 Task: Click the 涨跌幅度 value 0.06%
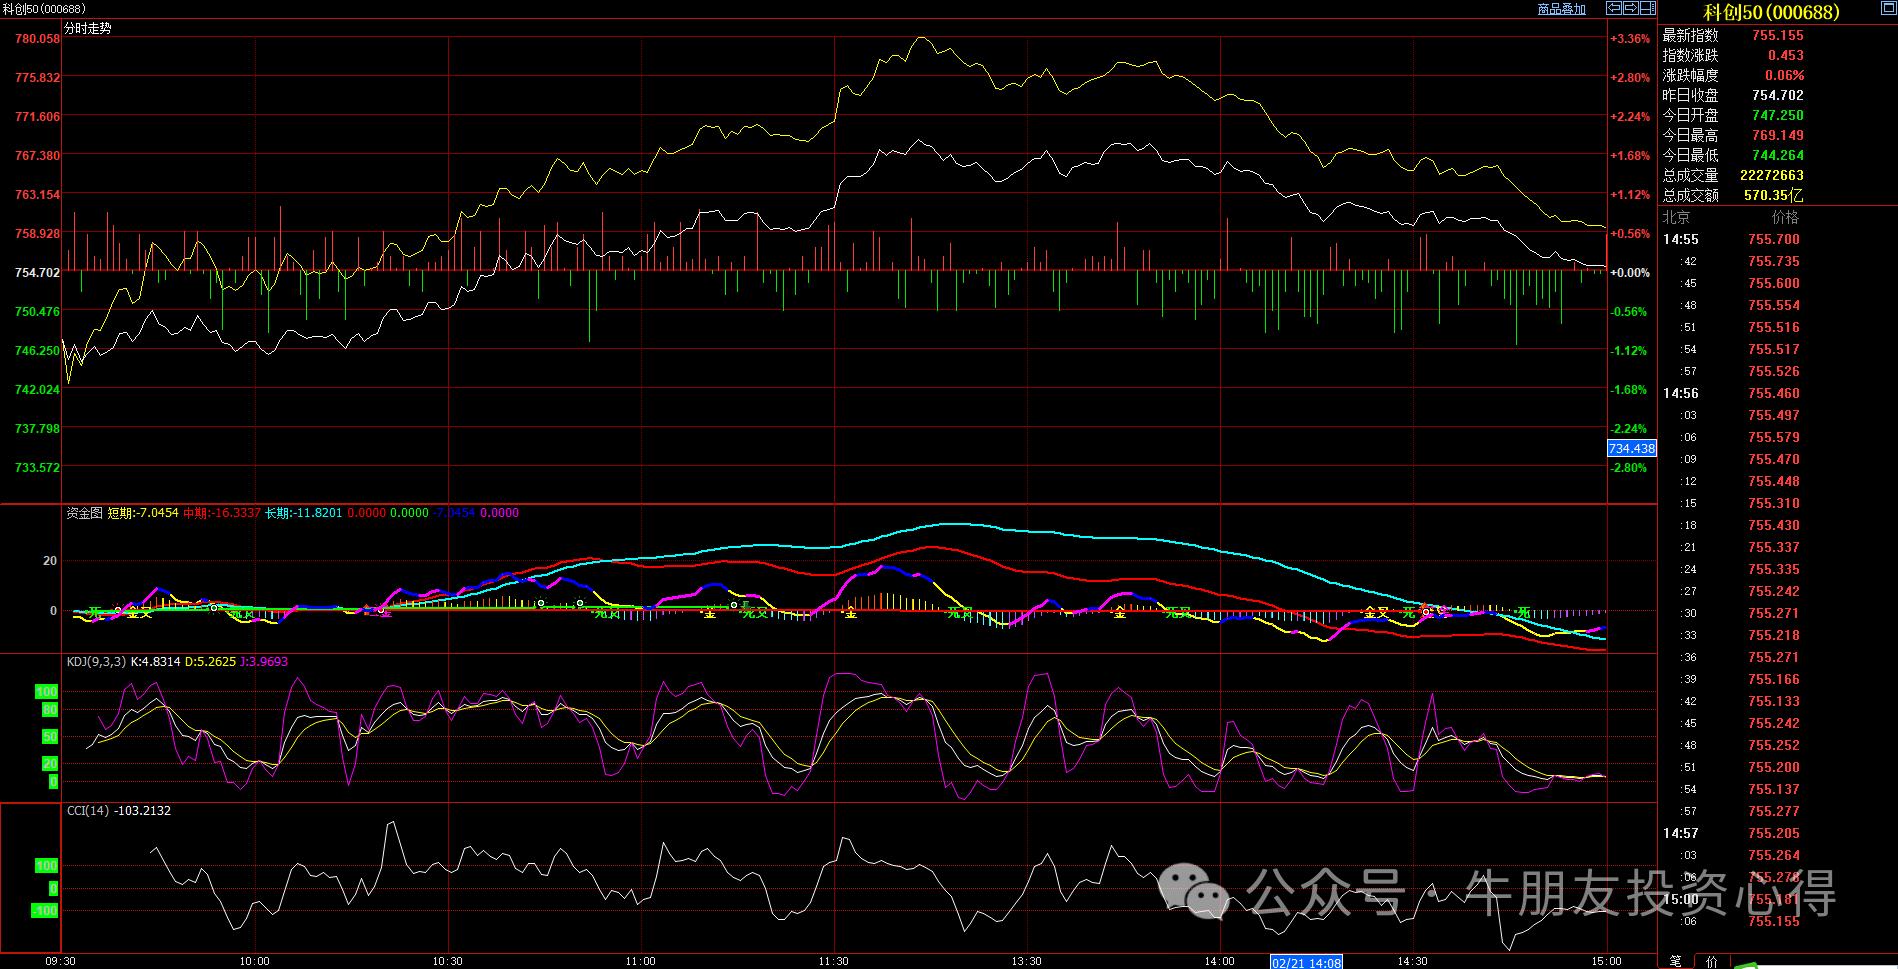[1785, 75]
